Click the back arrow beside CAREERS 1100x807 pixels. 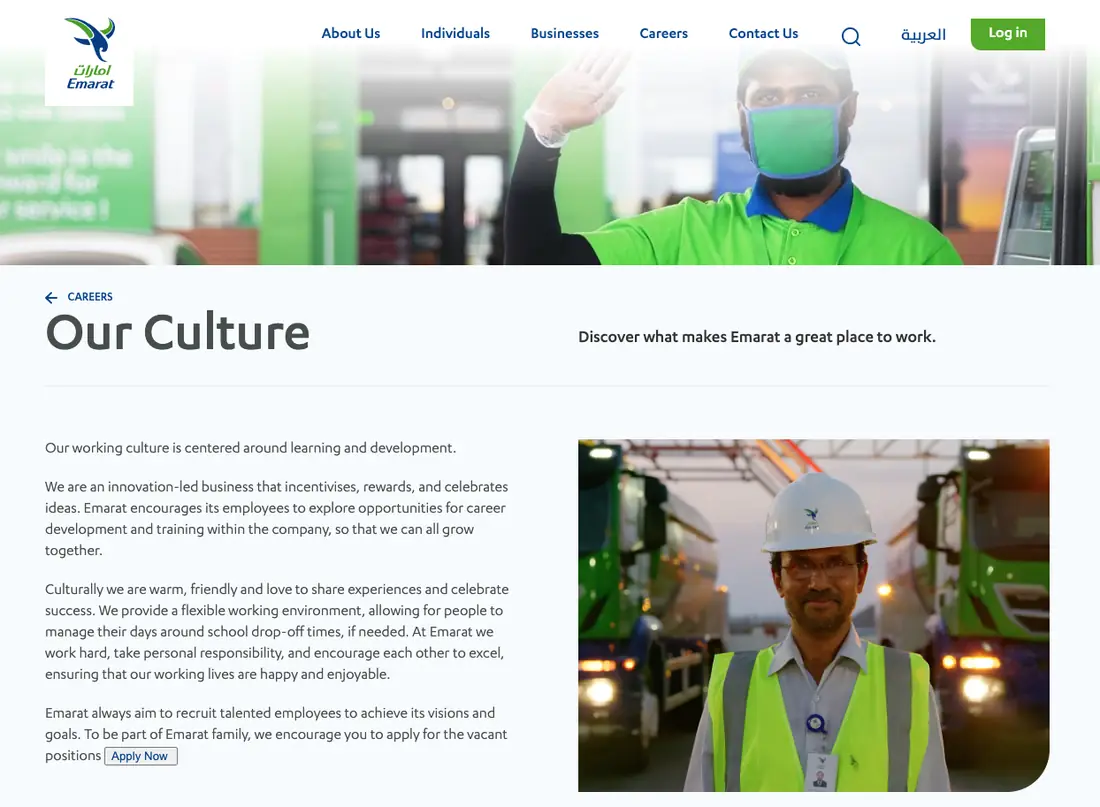pyautogui.click(x=51, y=298)
